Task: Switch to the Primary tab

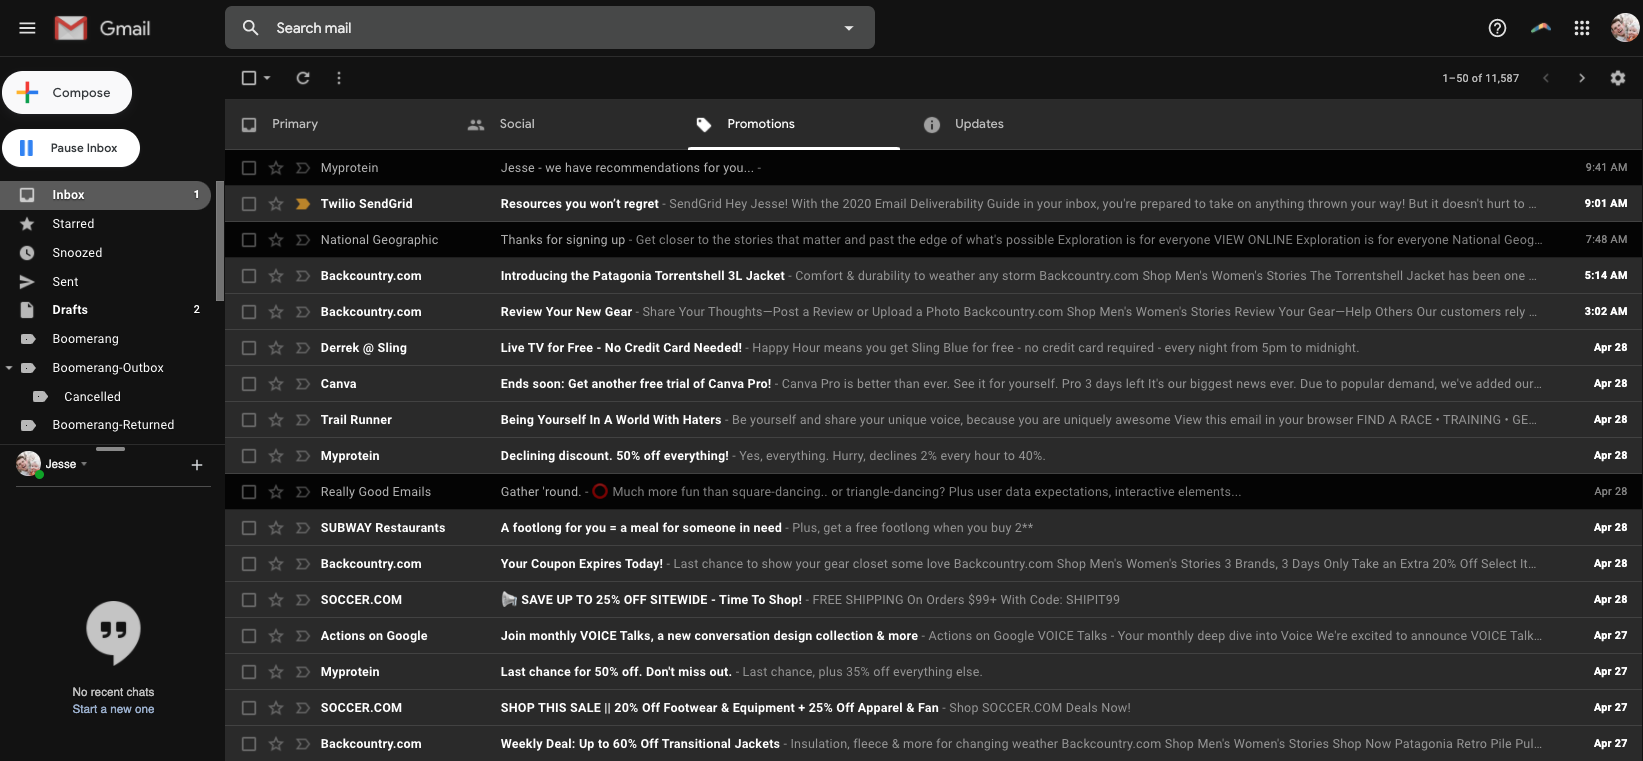Action: pos(294,124)
